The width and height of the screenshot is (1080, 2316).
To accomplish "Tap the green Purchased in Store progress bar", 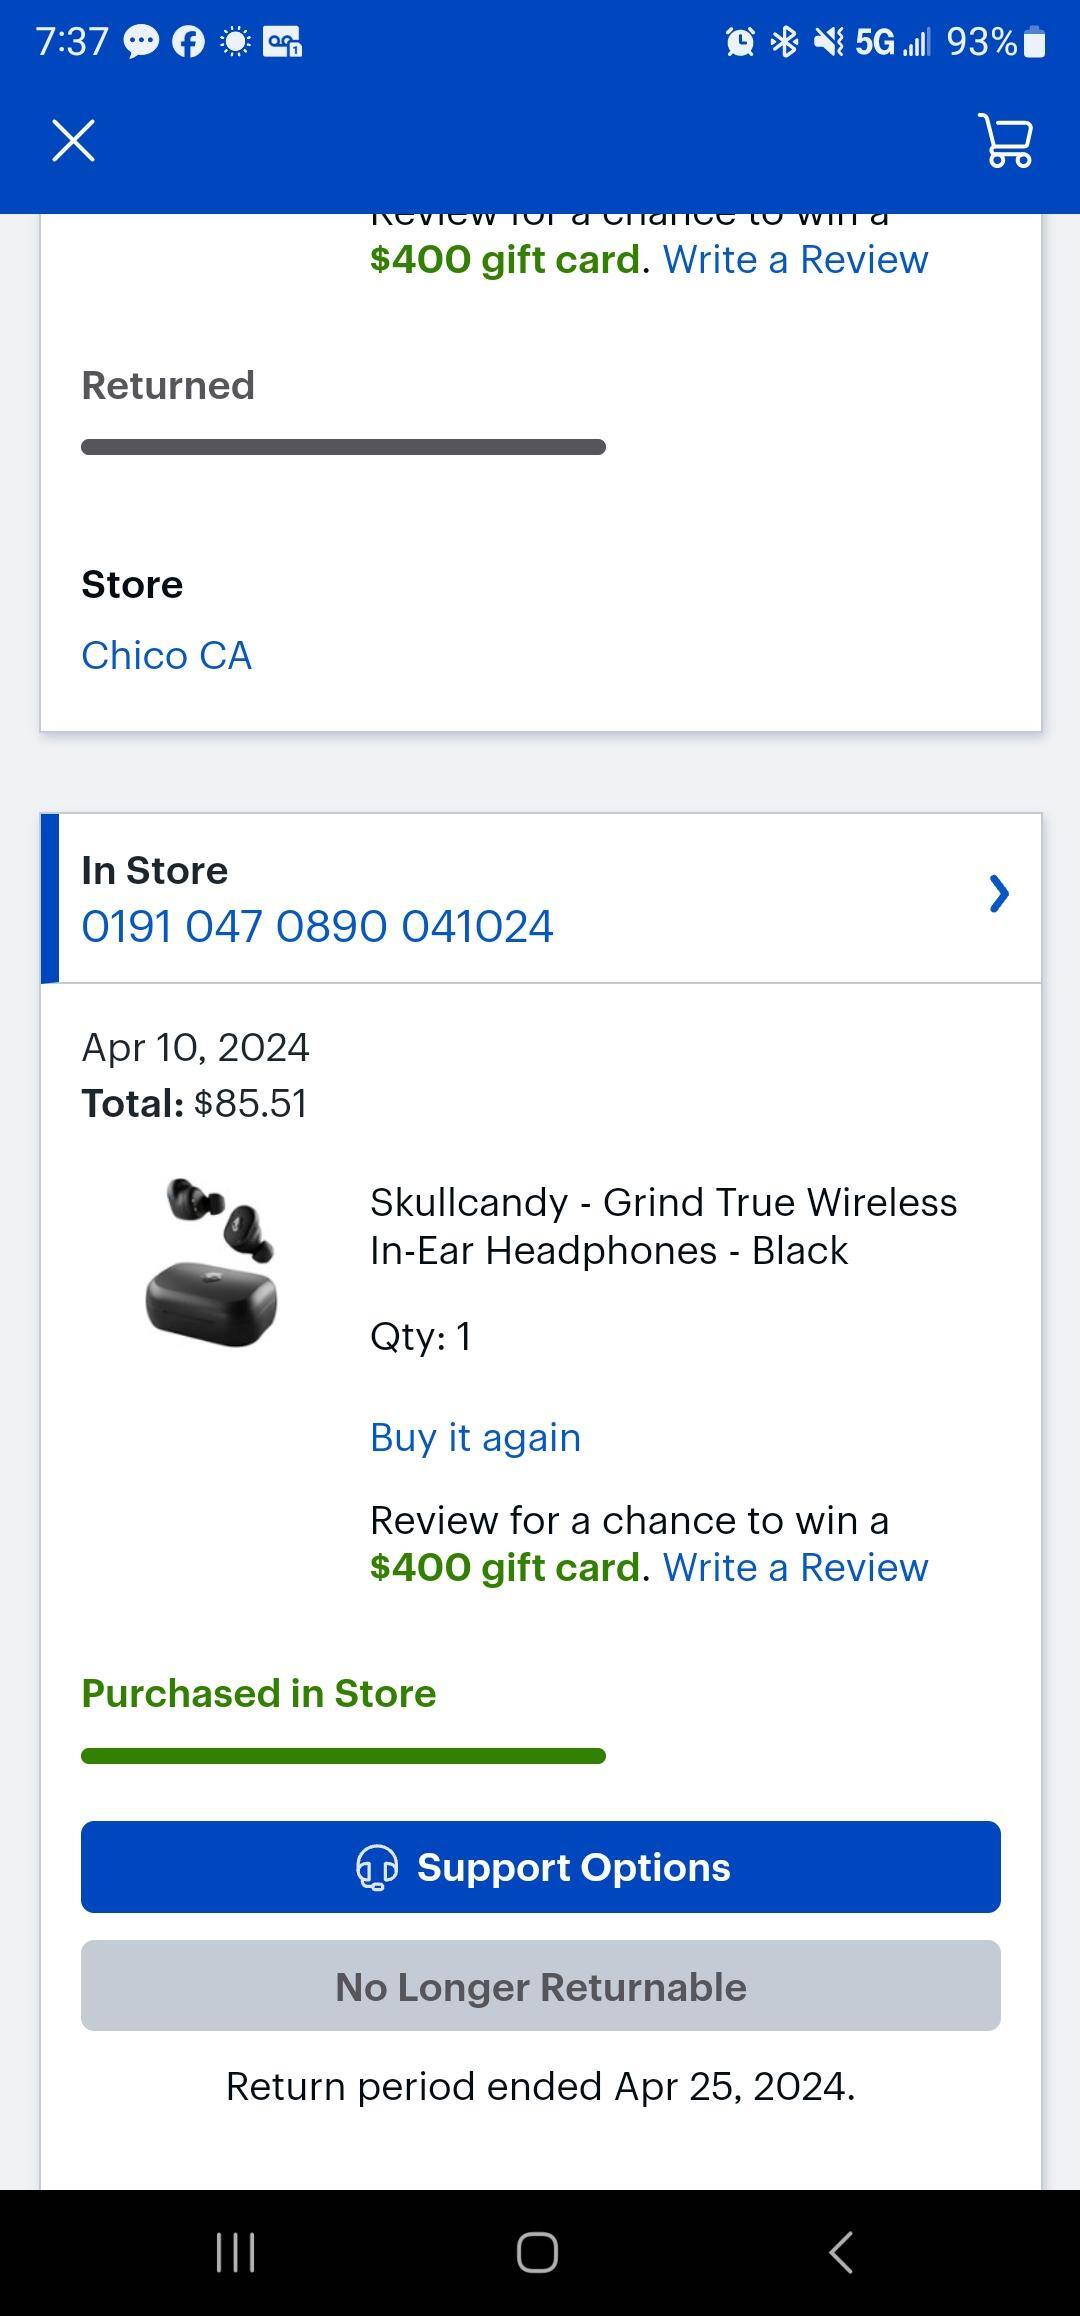I will point(343,1756).
